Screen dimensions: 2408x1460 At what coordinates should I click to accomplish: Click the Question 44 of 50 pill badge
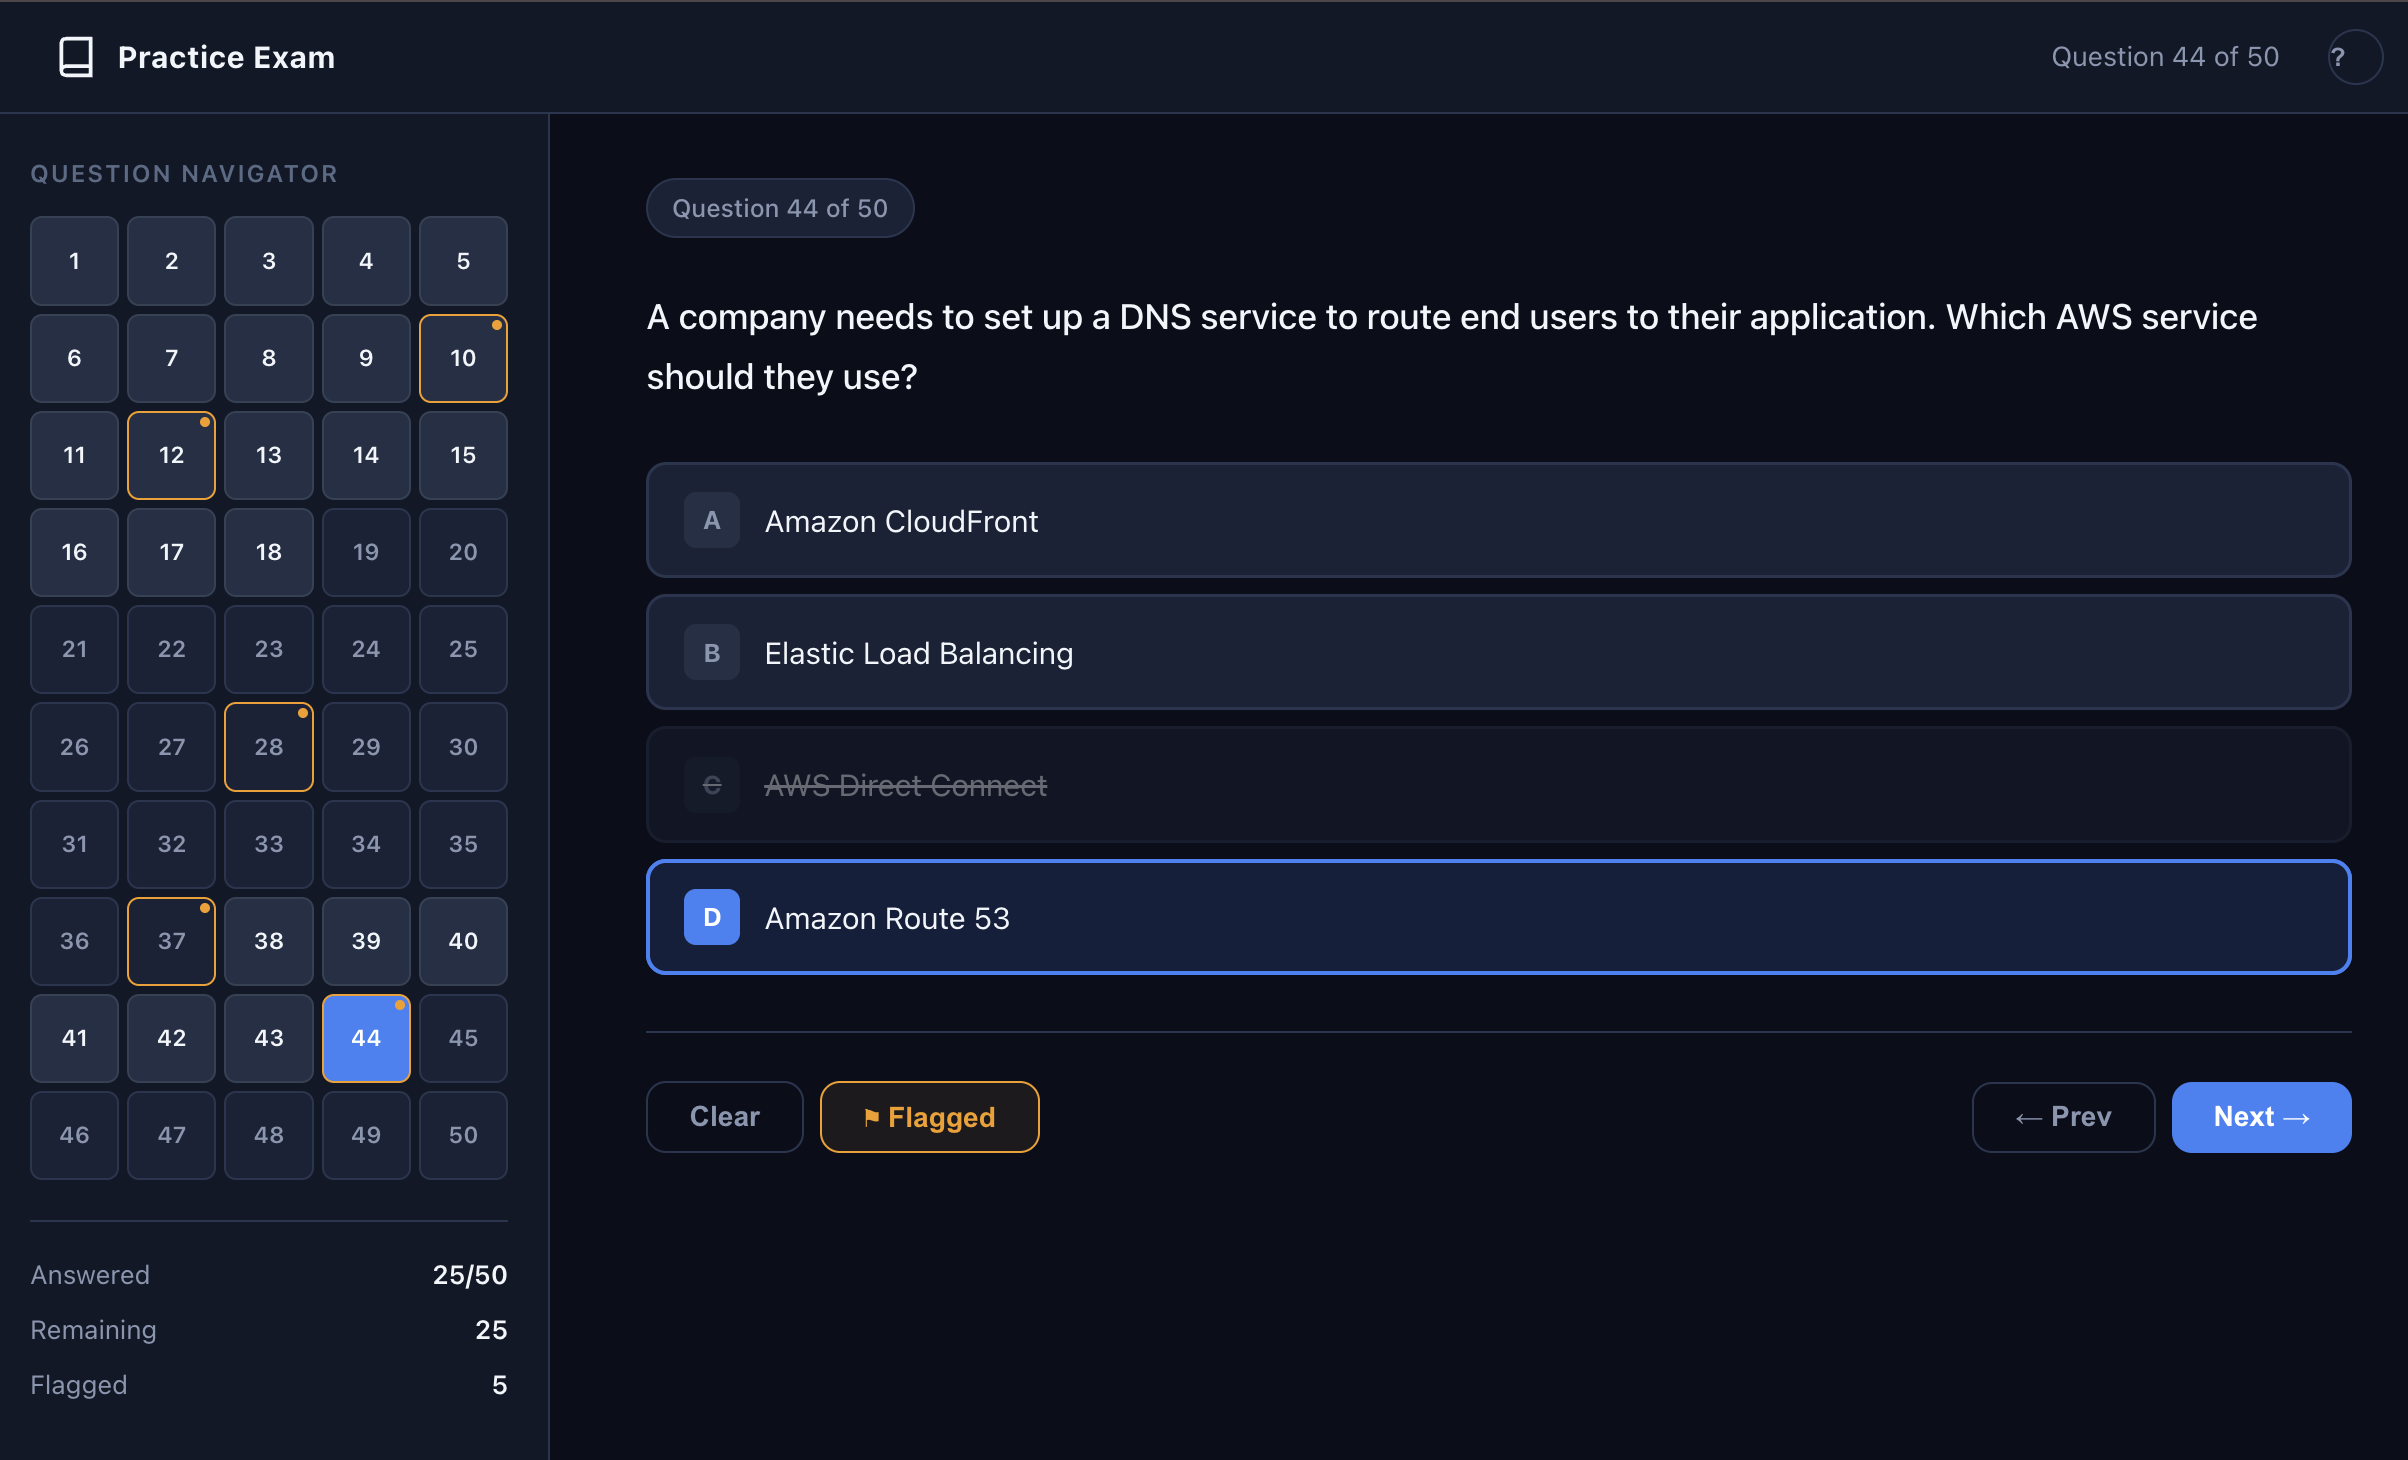tap(780, 208)
